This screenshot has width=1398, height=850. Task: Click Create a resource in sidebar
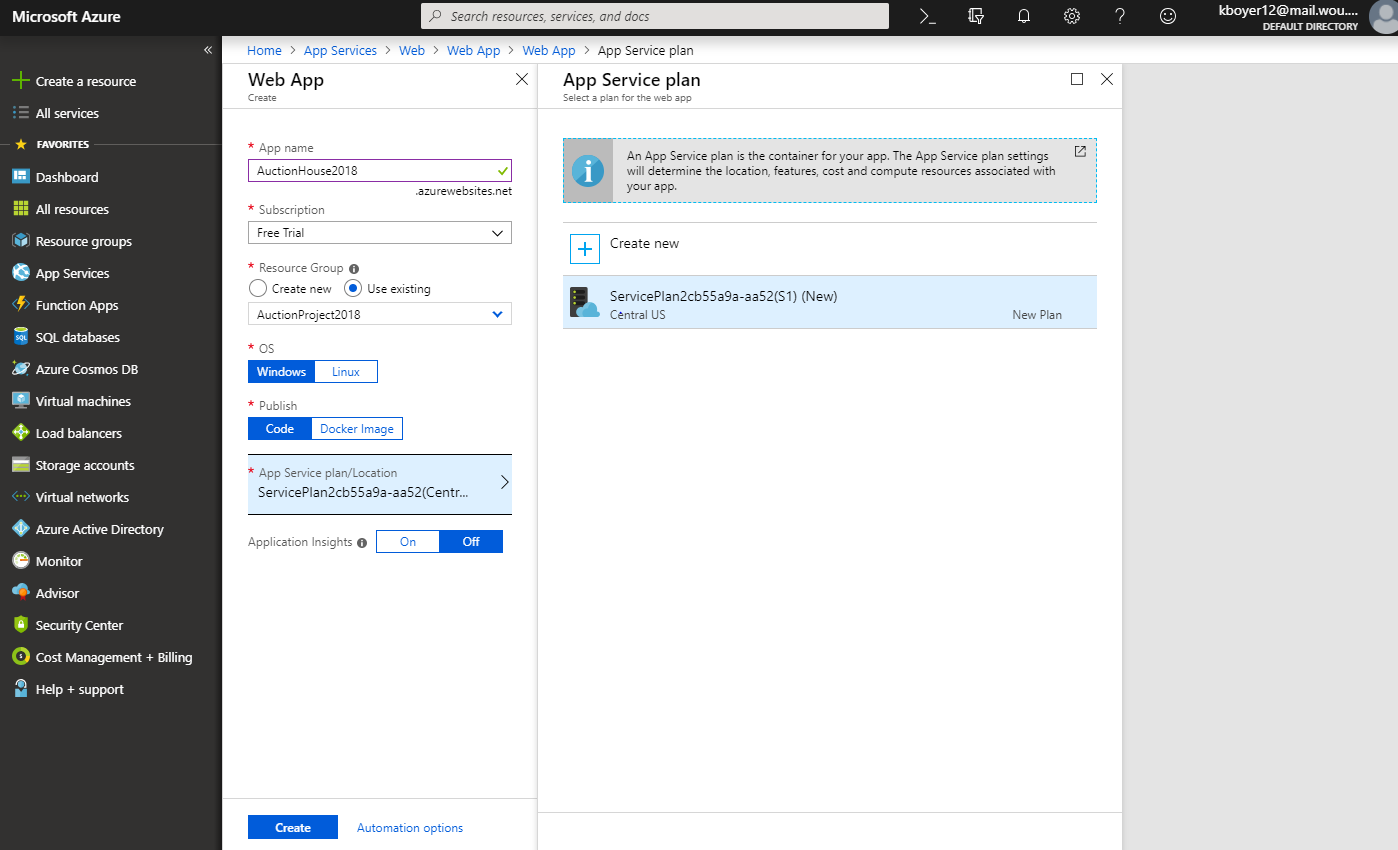(x=86, y=81)
